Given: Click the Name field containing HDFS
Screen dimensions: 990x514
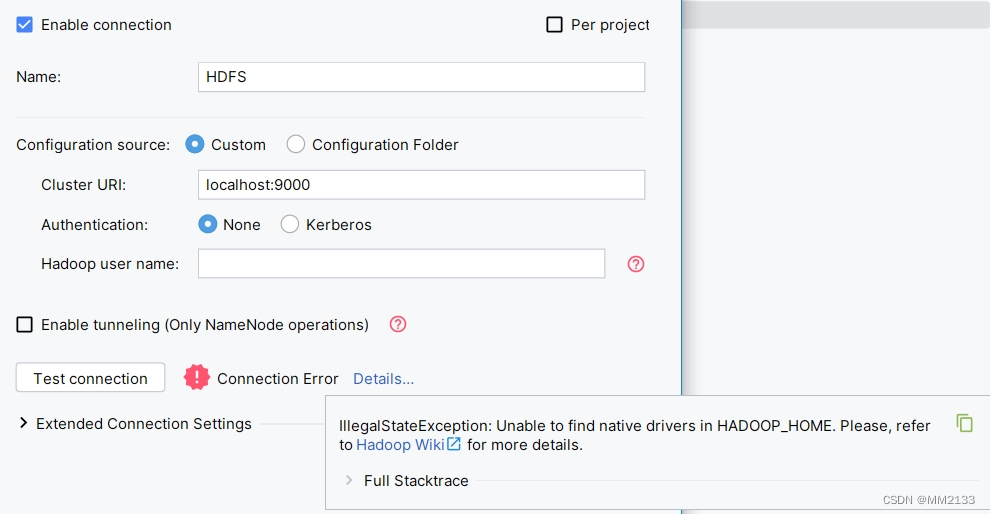Looking at the screenshot, I should pyautogui.click(x=421, y=77).
